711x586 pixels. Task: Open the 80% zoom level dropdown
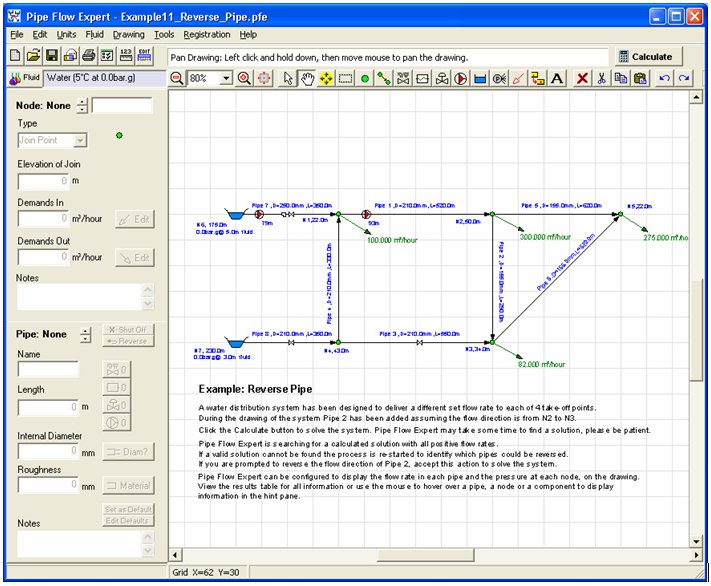226,78
